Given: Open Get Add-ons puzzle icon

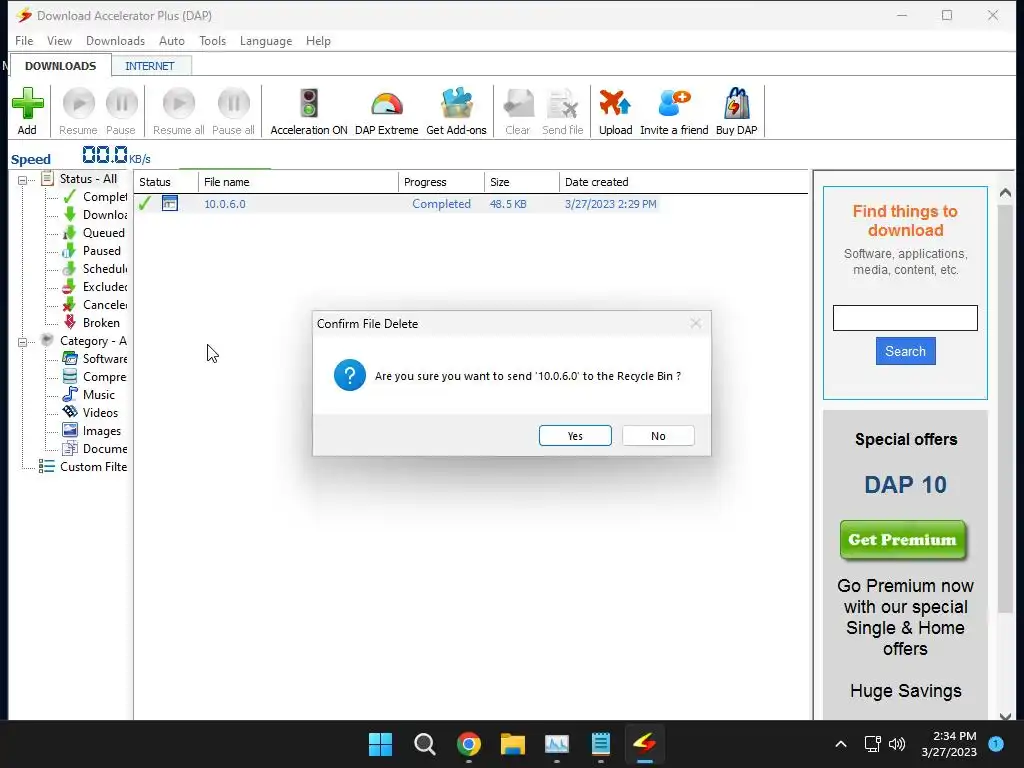Looking at the screenshot, I should click(456, 104).
